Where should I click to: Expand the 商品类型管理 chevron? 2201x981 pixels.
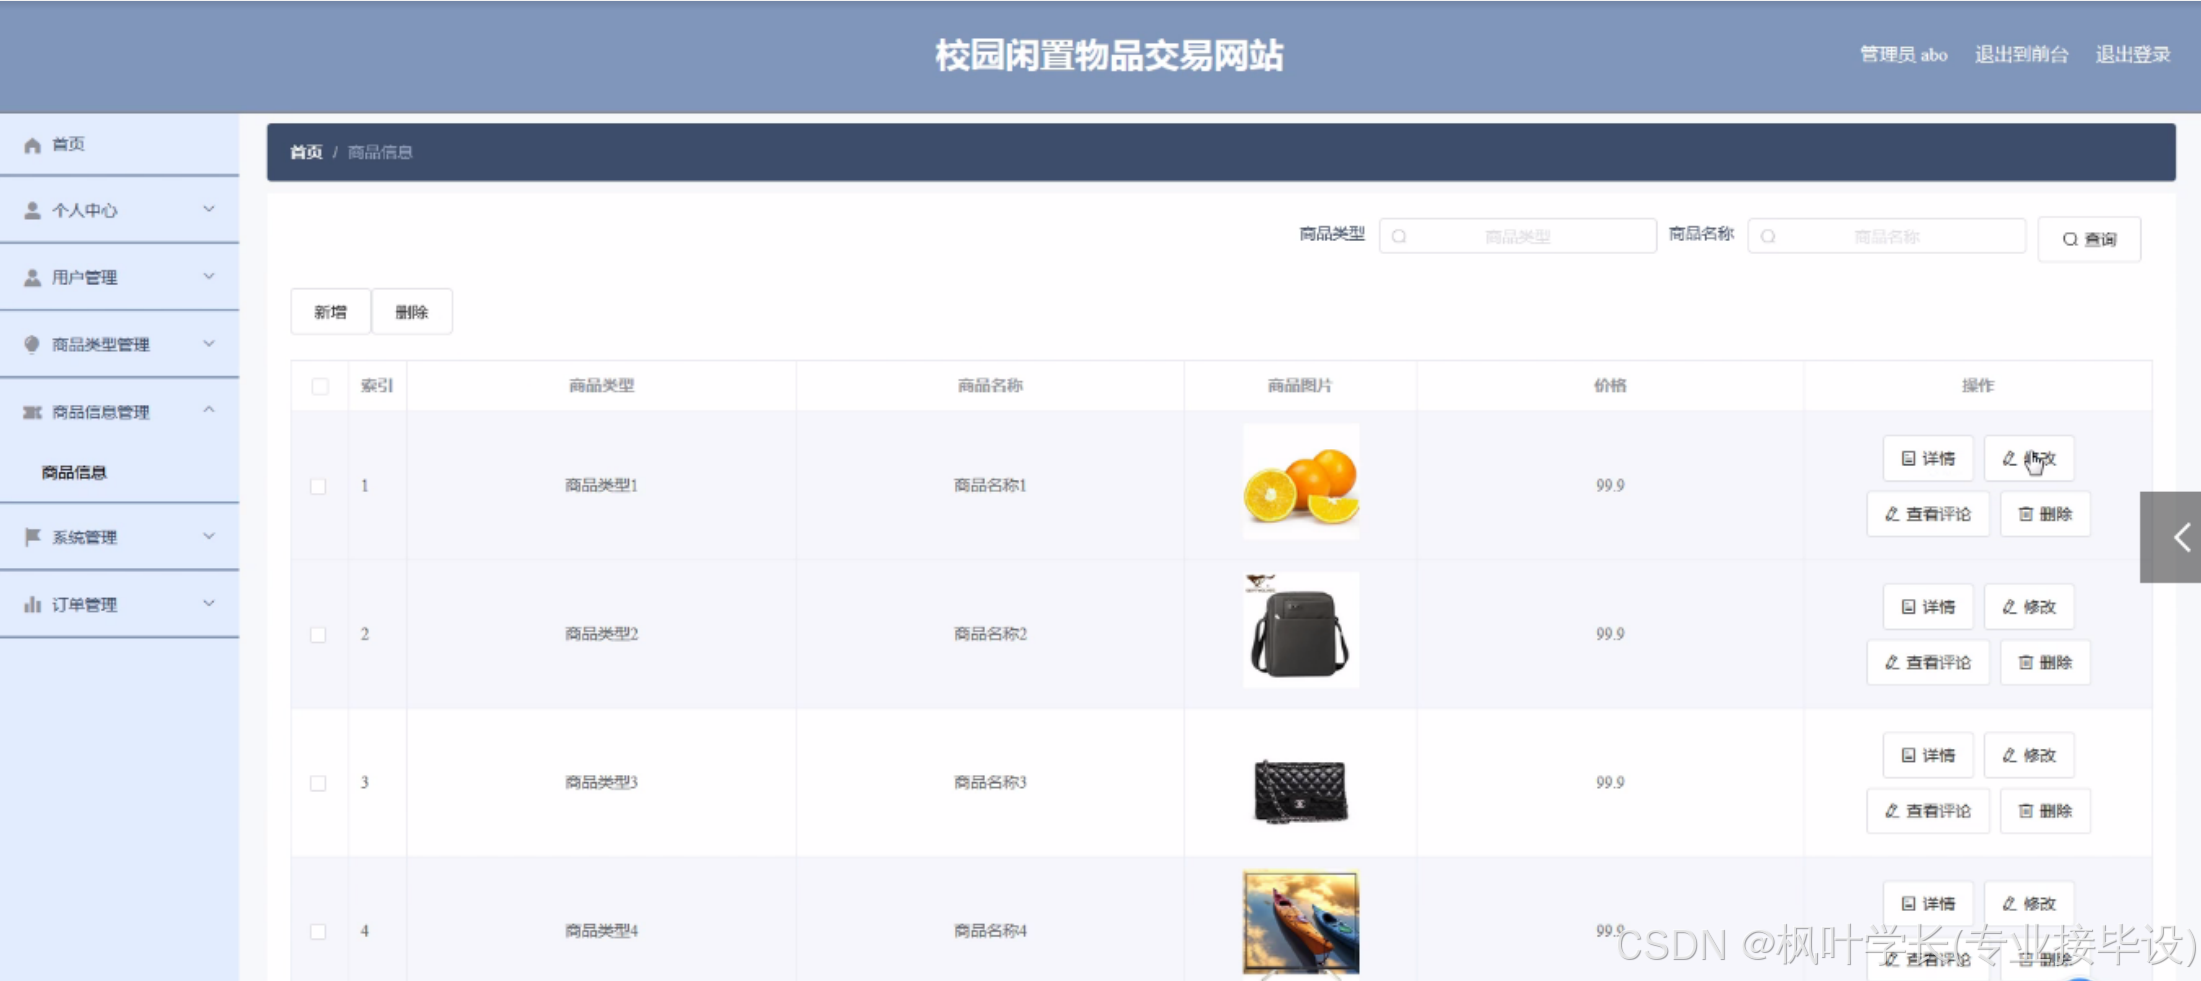pyautogui.click(x=209, y=343)
